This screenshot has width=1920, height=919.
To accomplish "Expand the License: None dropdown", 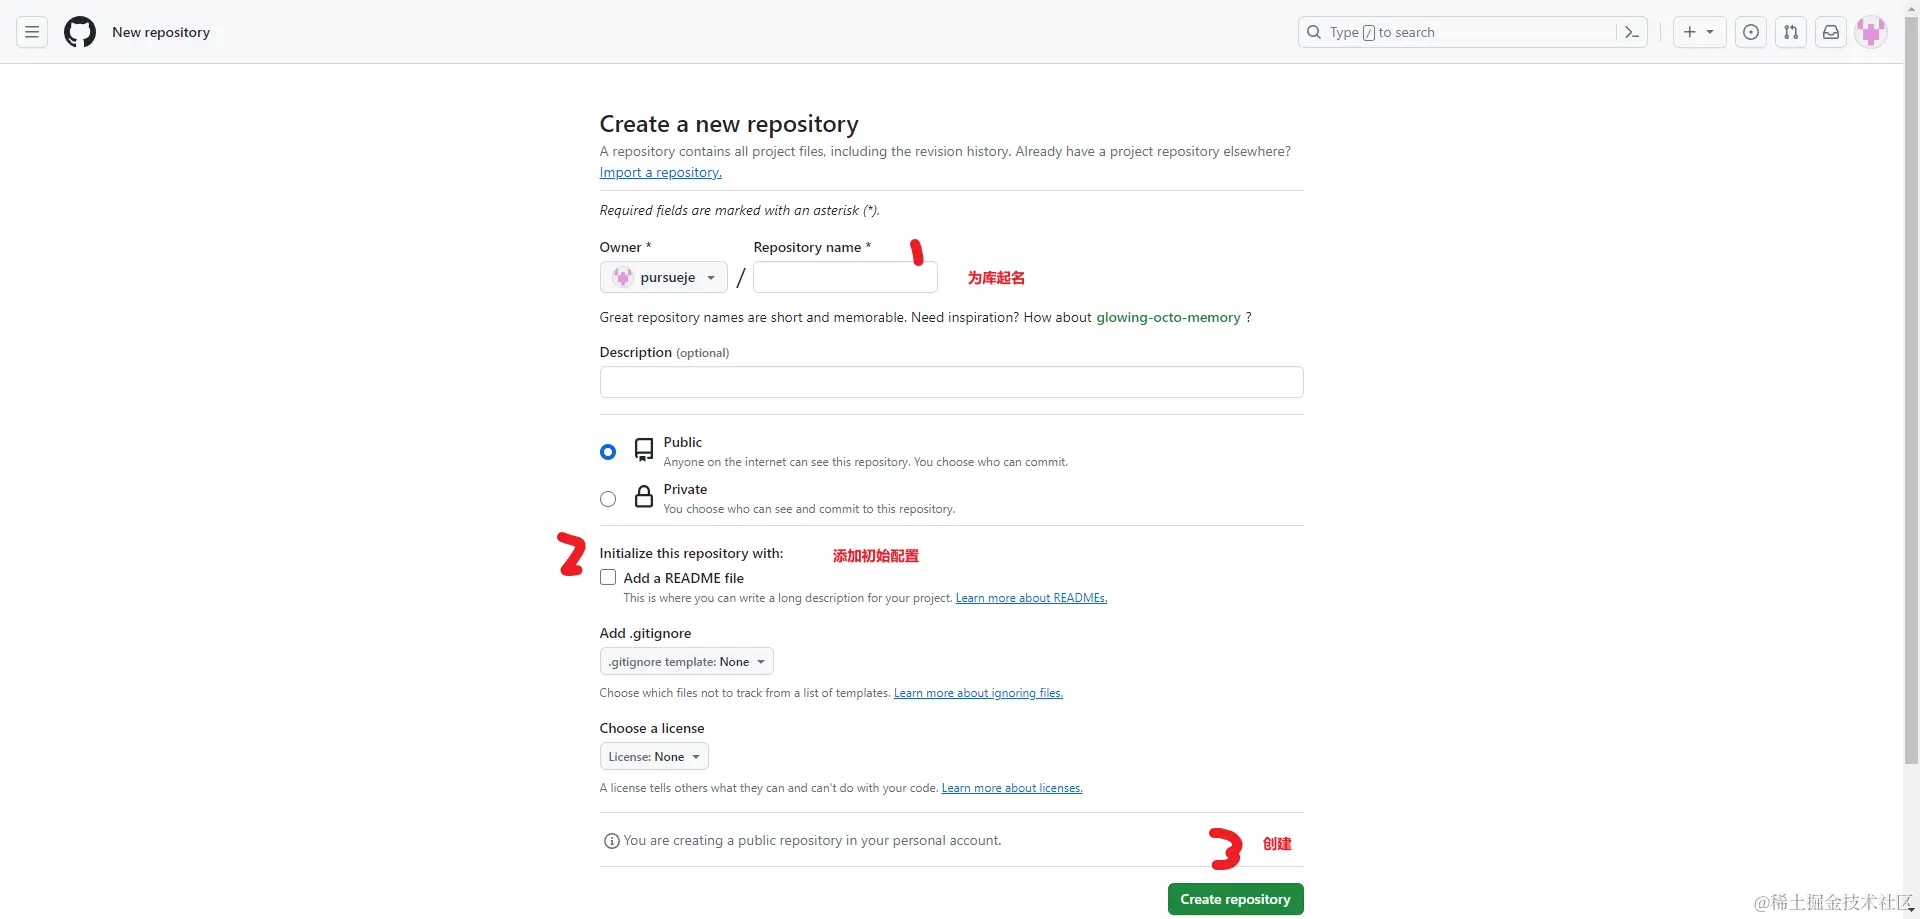I will 654,756.
